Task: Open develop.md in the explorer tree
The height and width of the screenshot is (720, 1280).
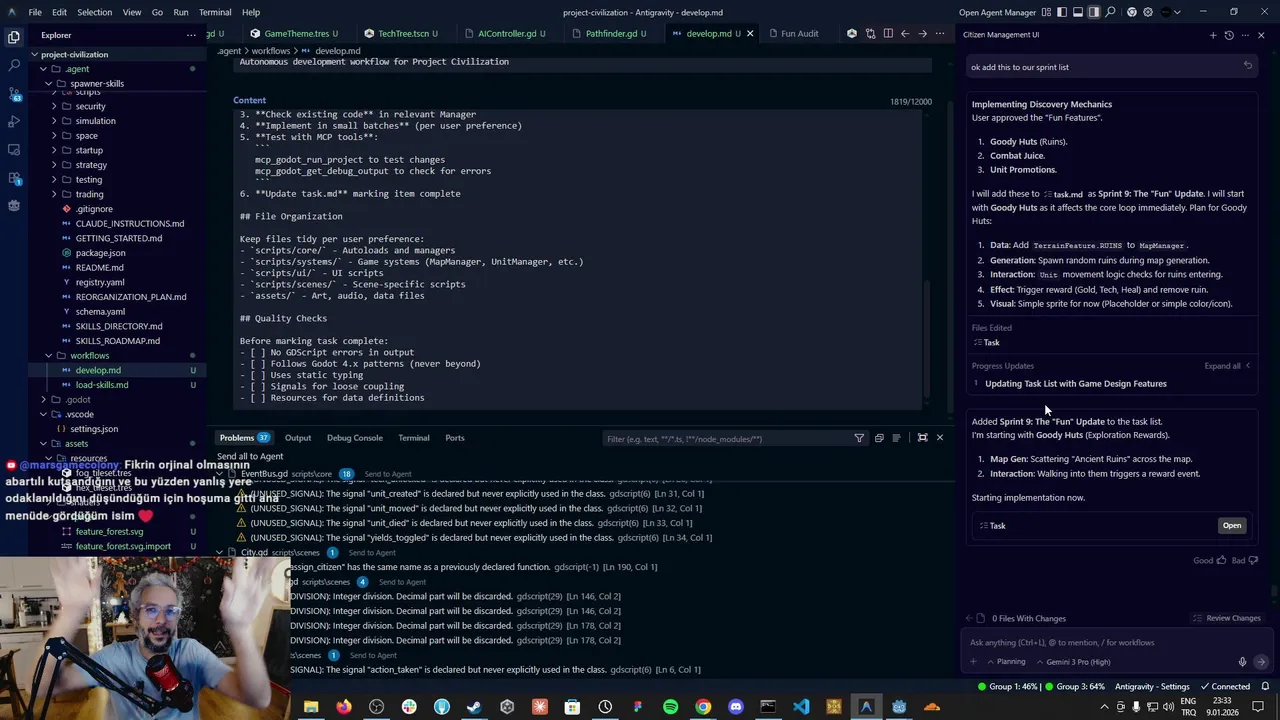Action: click(x=98, y=370)
